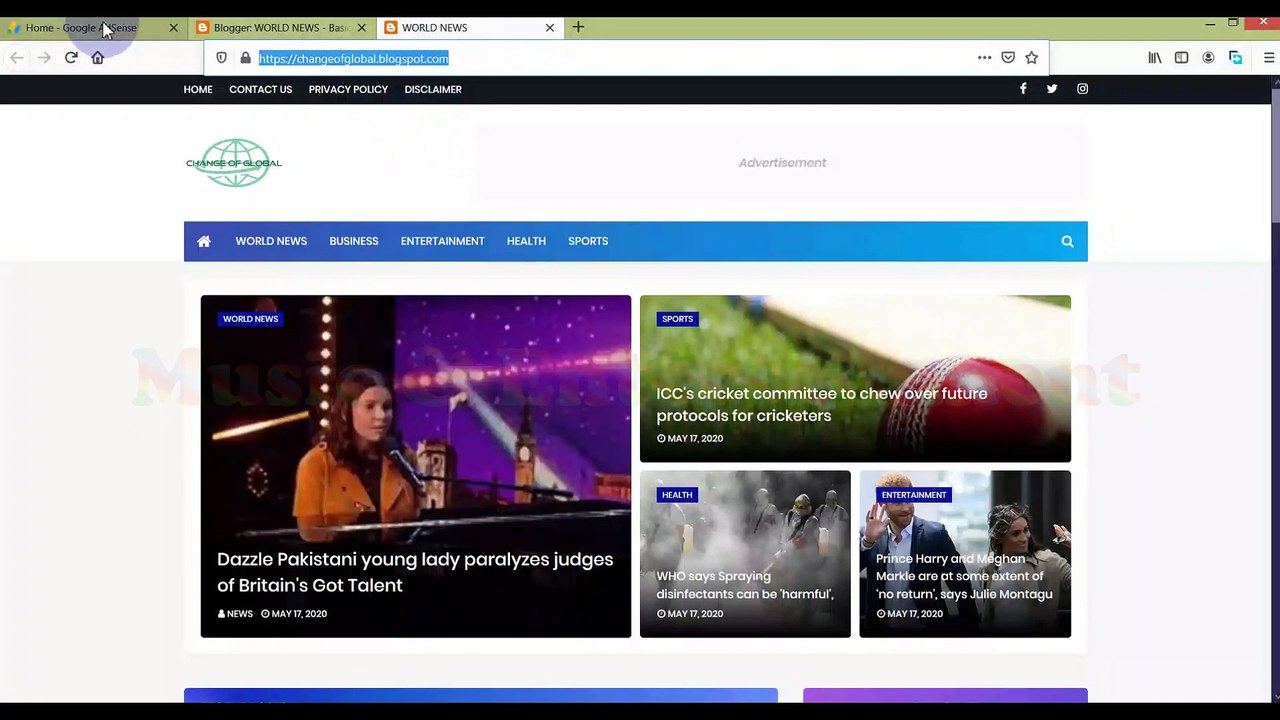Screen dimensions: 1280x720
Task: Close the active WORLD NEWS tab
Action: (549, 27)
